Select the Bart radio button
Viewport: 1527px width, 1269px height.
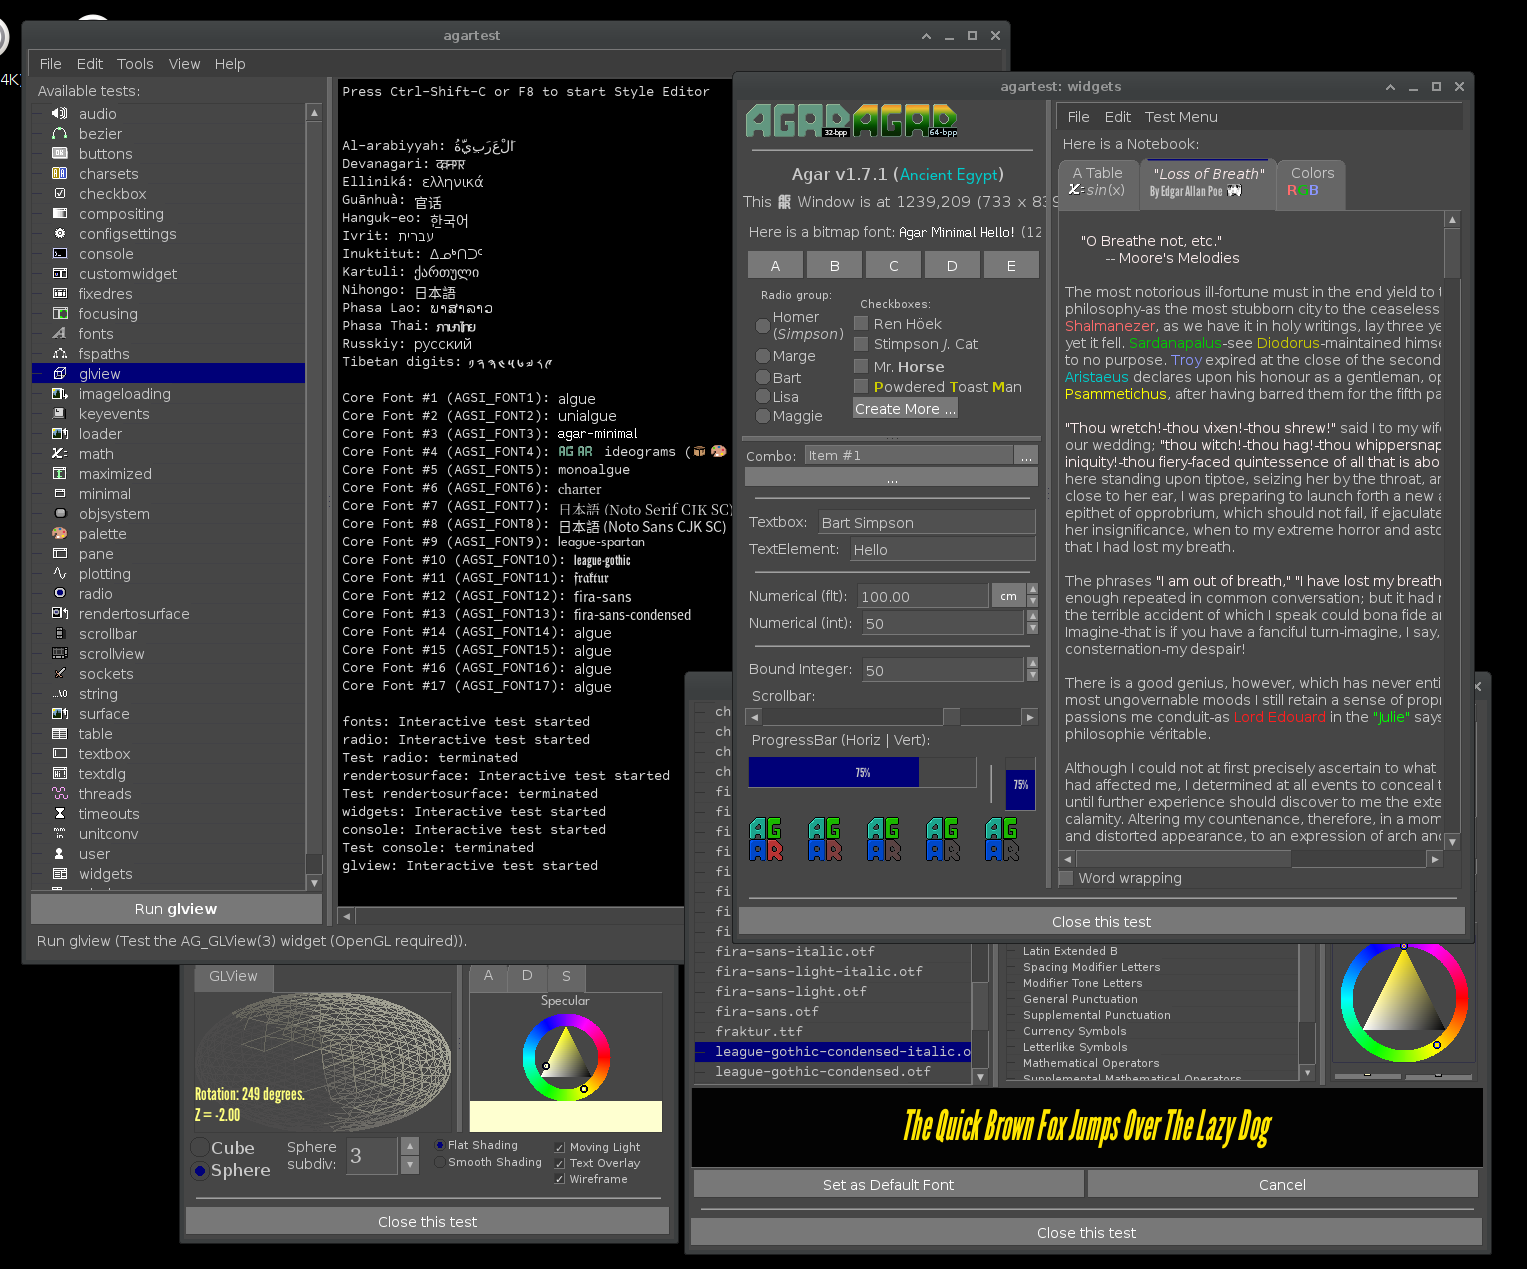tap(763, 378)
